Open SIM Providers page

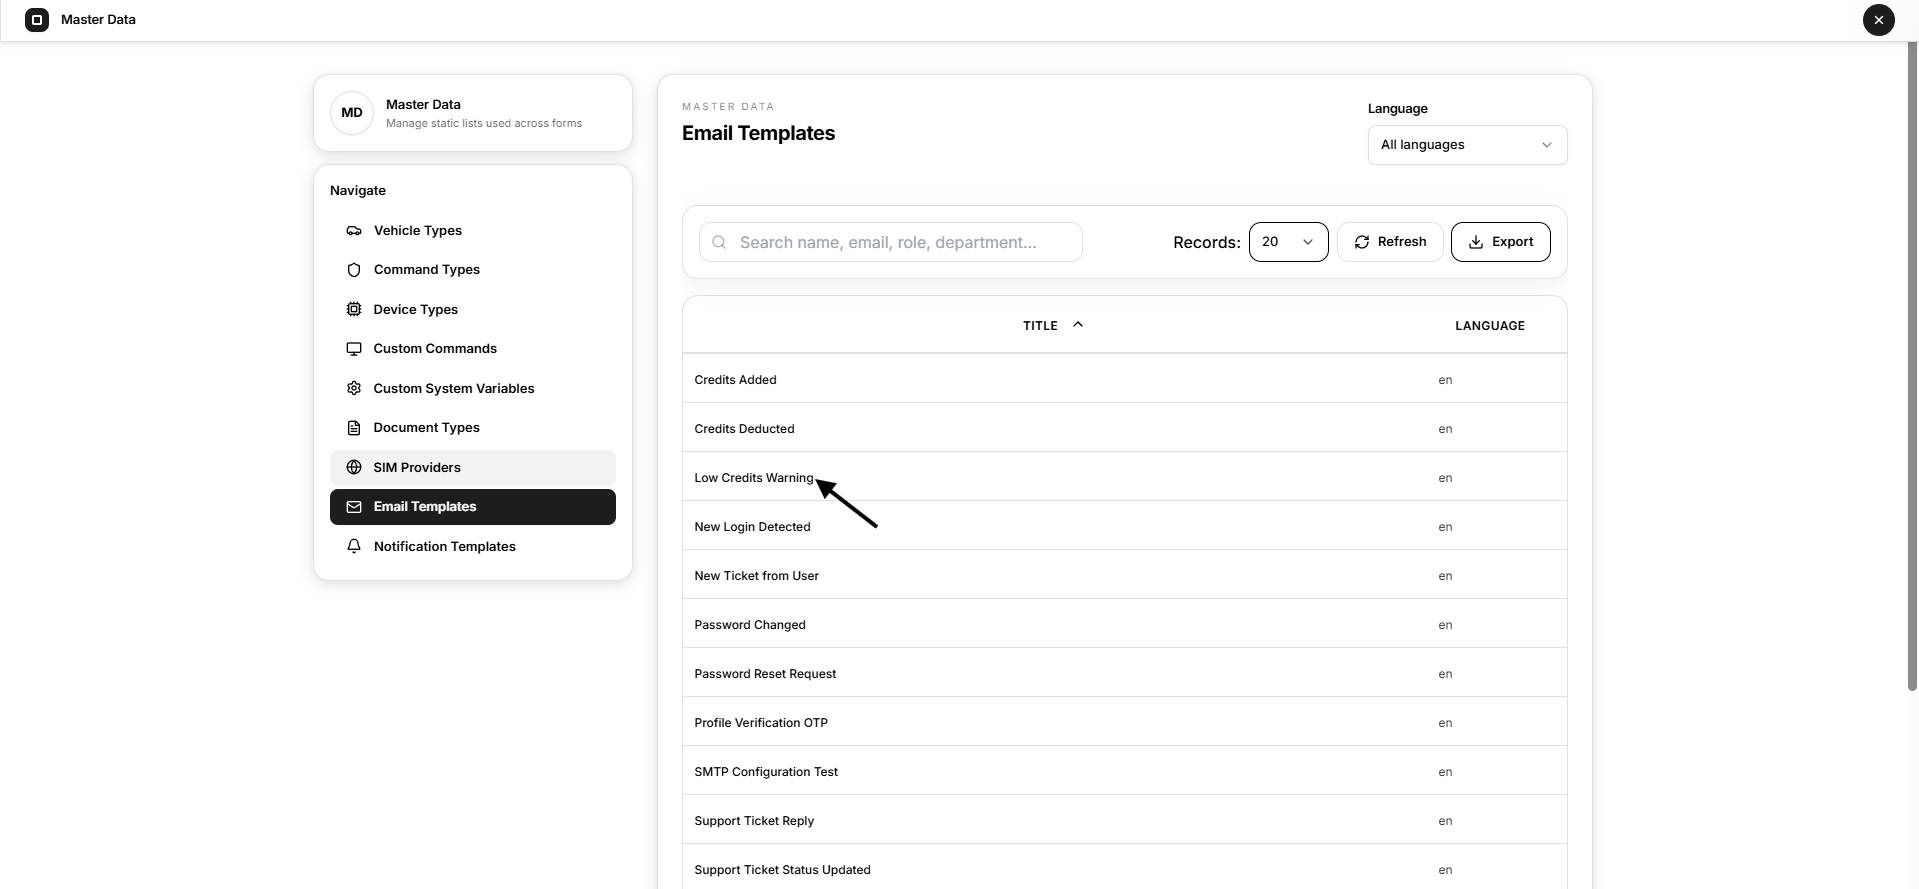point(473,468)
